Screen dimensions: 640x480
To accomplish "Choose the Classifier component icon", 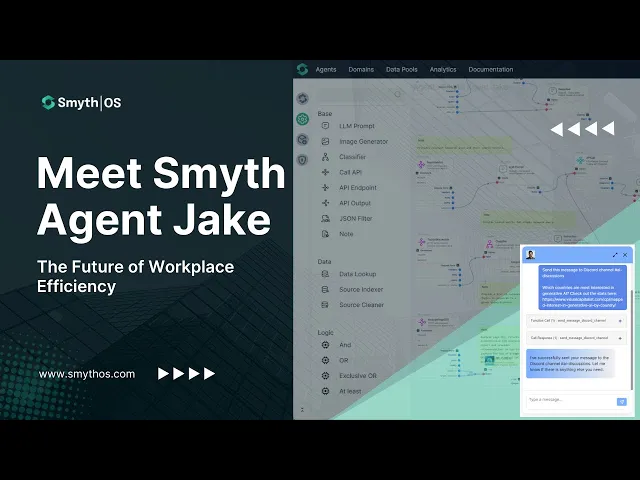I will (325, 157).
